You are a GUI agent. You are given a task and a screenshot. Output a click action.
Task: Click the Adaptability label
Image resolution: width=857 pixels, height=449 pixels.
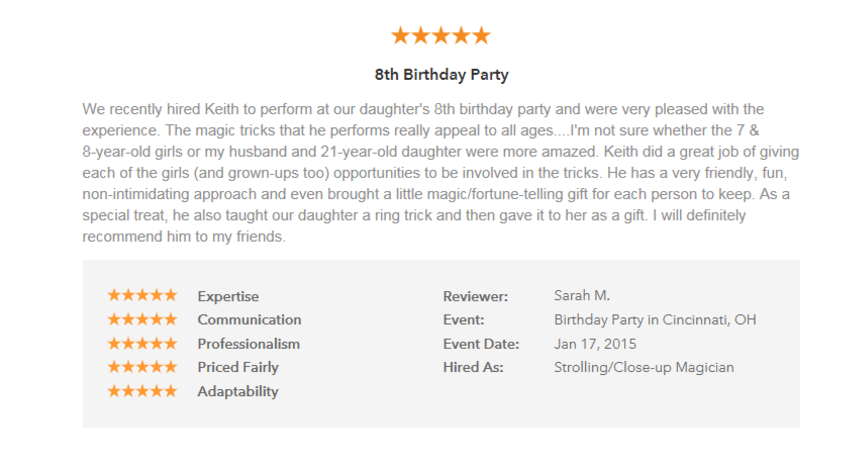click(x=238, y=391)
